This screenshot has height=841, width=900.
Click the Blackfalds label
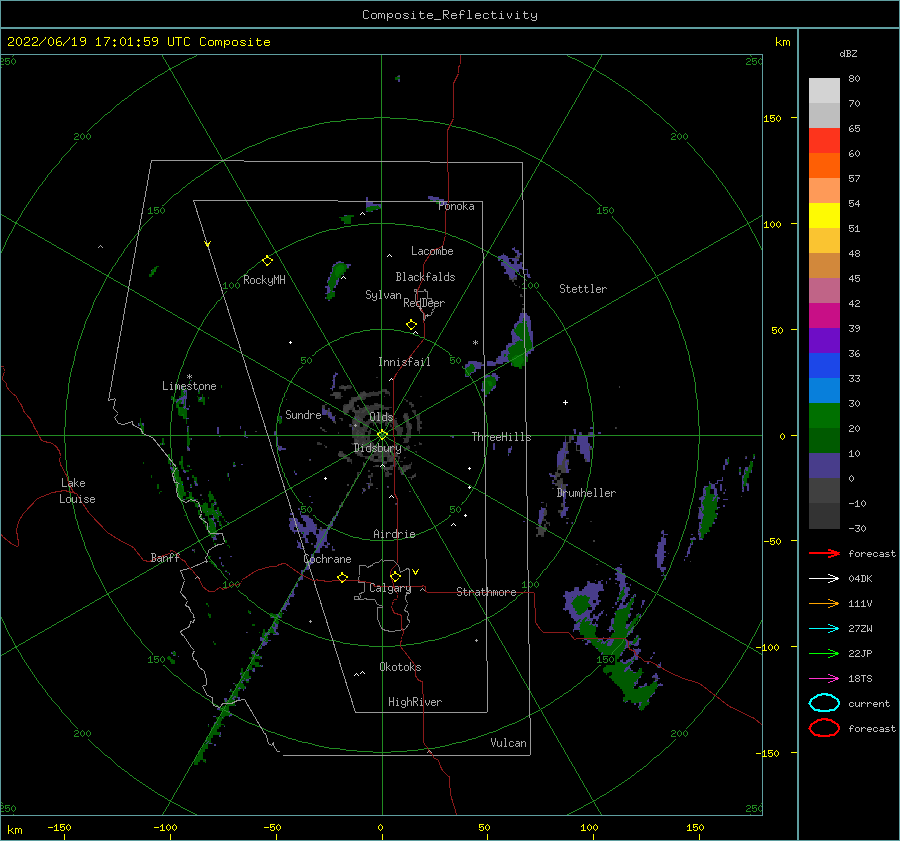[425, 277]
